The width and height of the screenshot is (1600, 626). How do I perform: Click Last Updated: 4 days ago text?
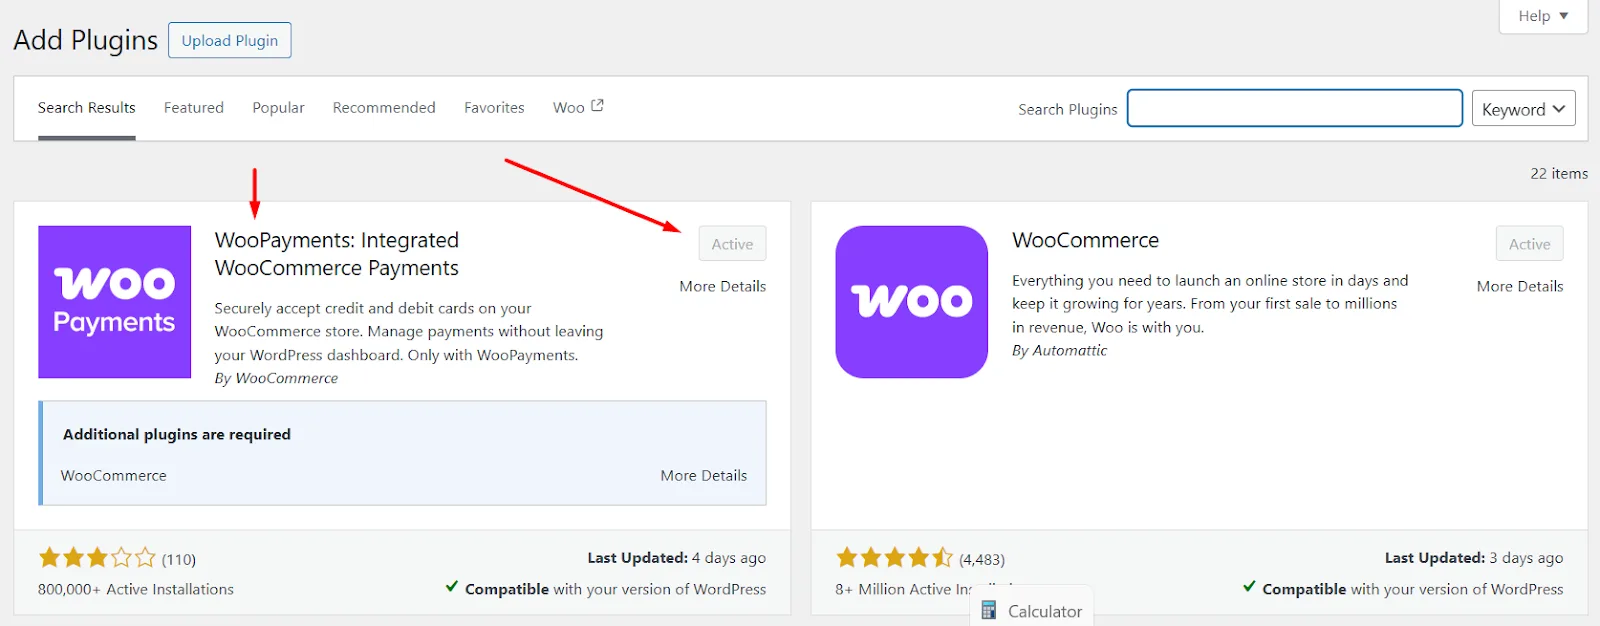[676, 558]
